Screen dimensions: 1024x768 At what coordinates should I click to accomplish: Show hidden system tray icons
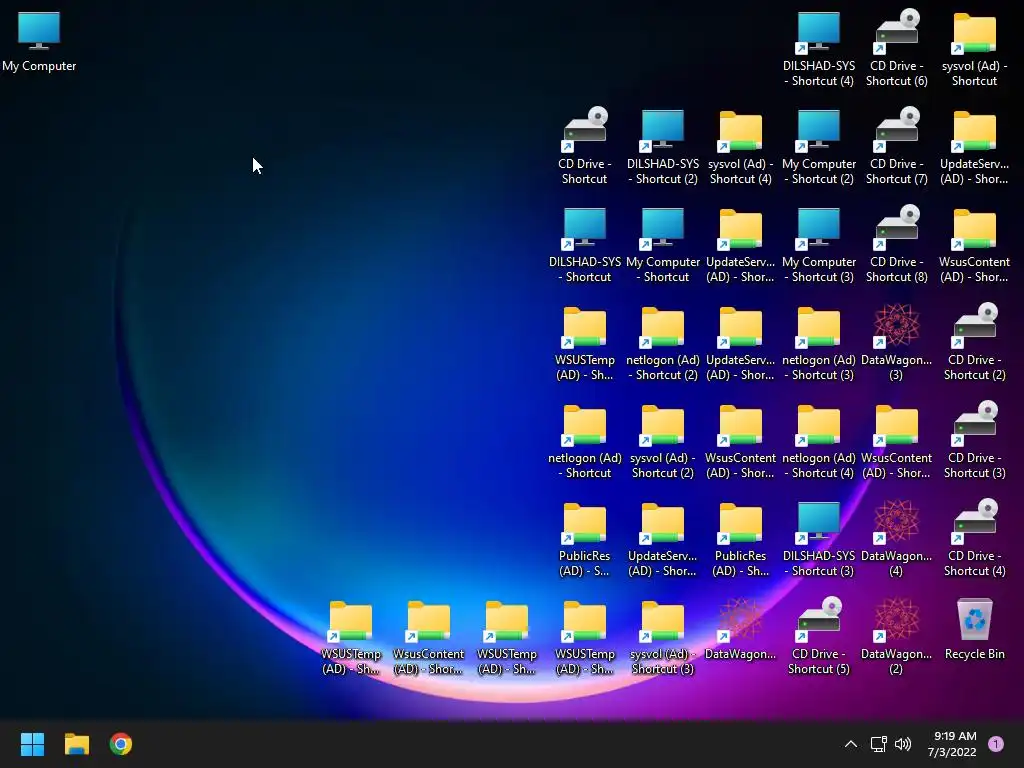pyautogui.click(x=850, y=744)
